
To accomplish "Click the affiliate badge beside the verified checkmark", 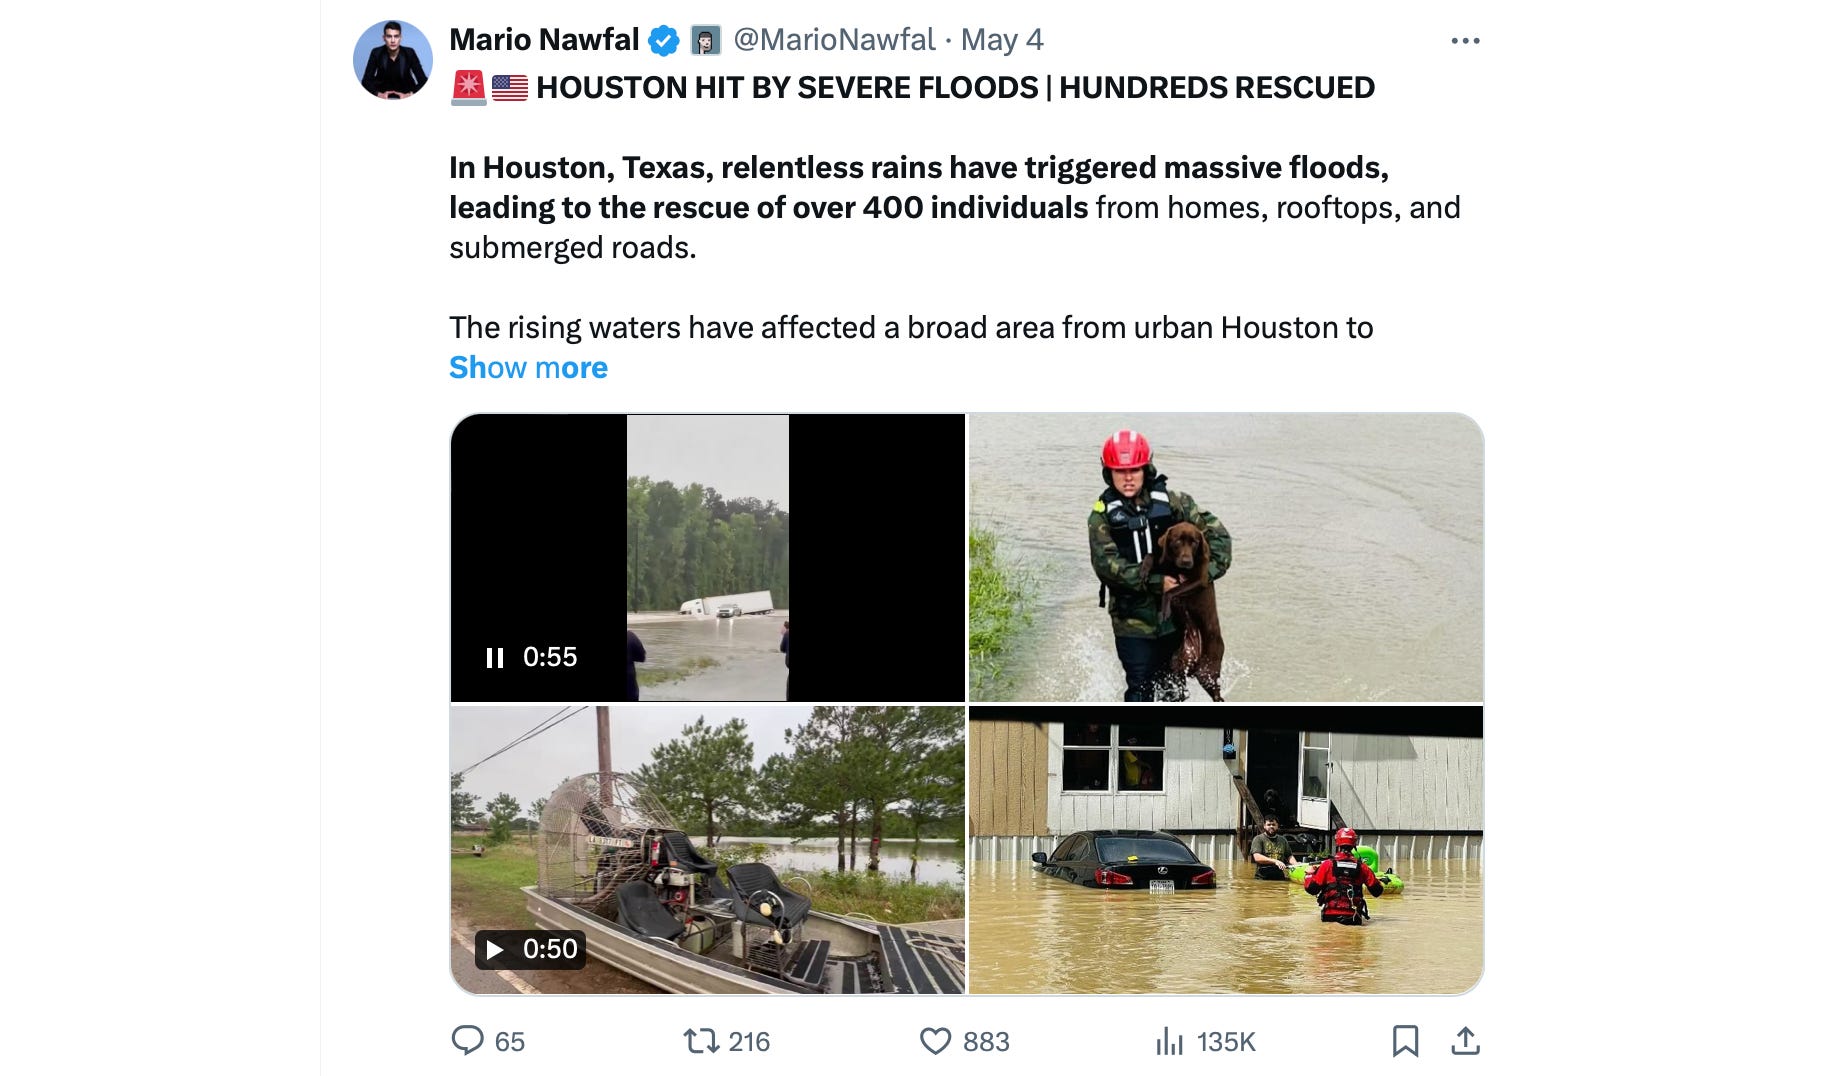I will click(706, 41).
